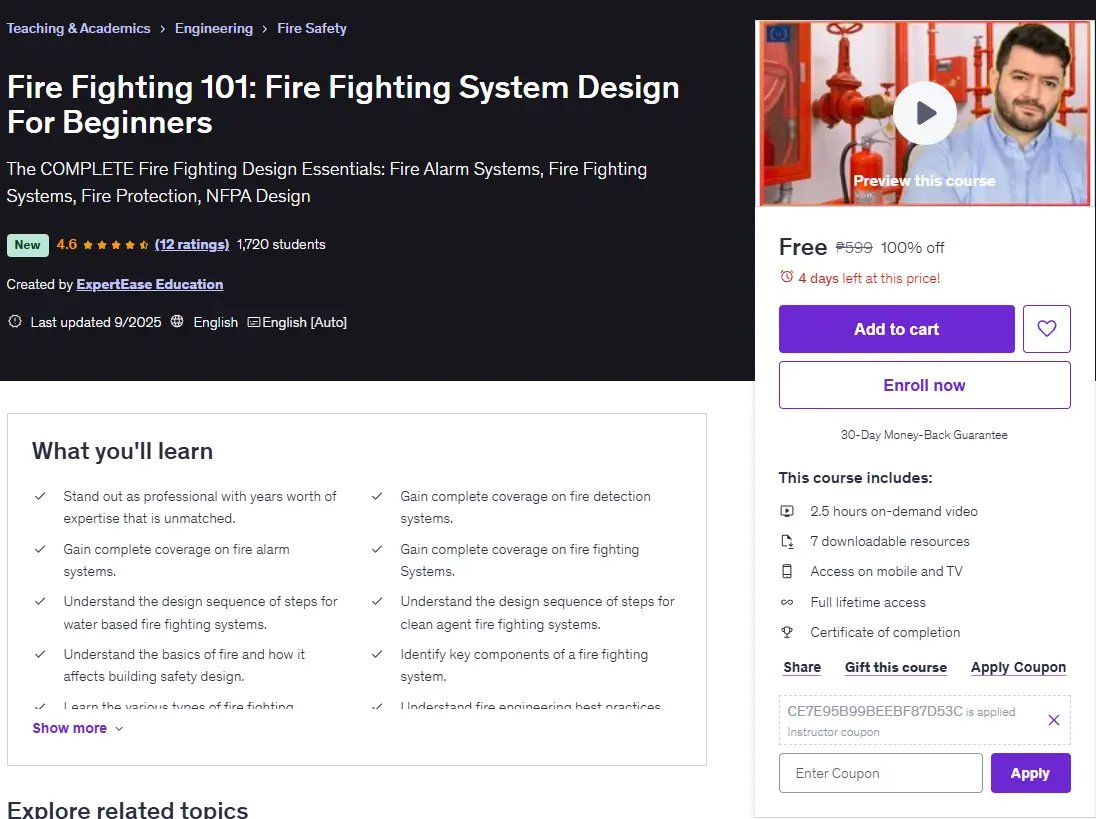Viewport: 1096px width, 819px height.
Task: Click the chevron beside Show more
Action: point(119,729)
